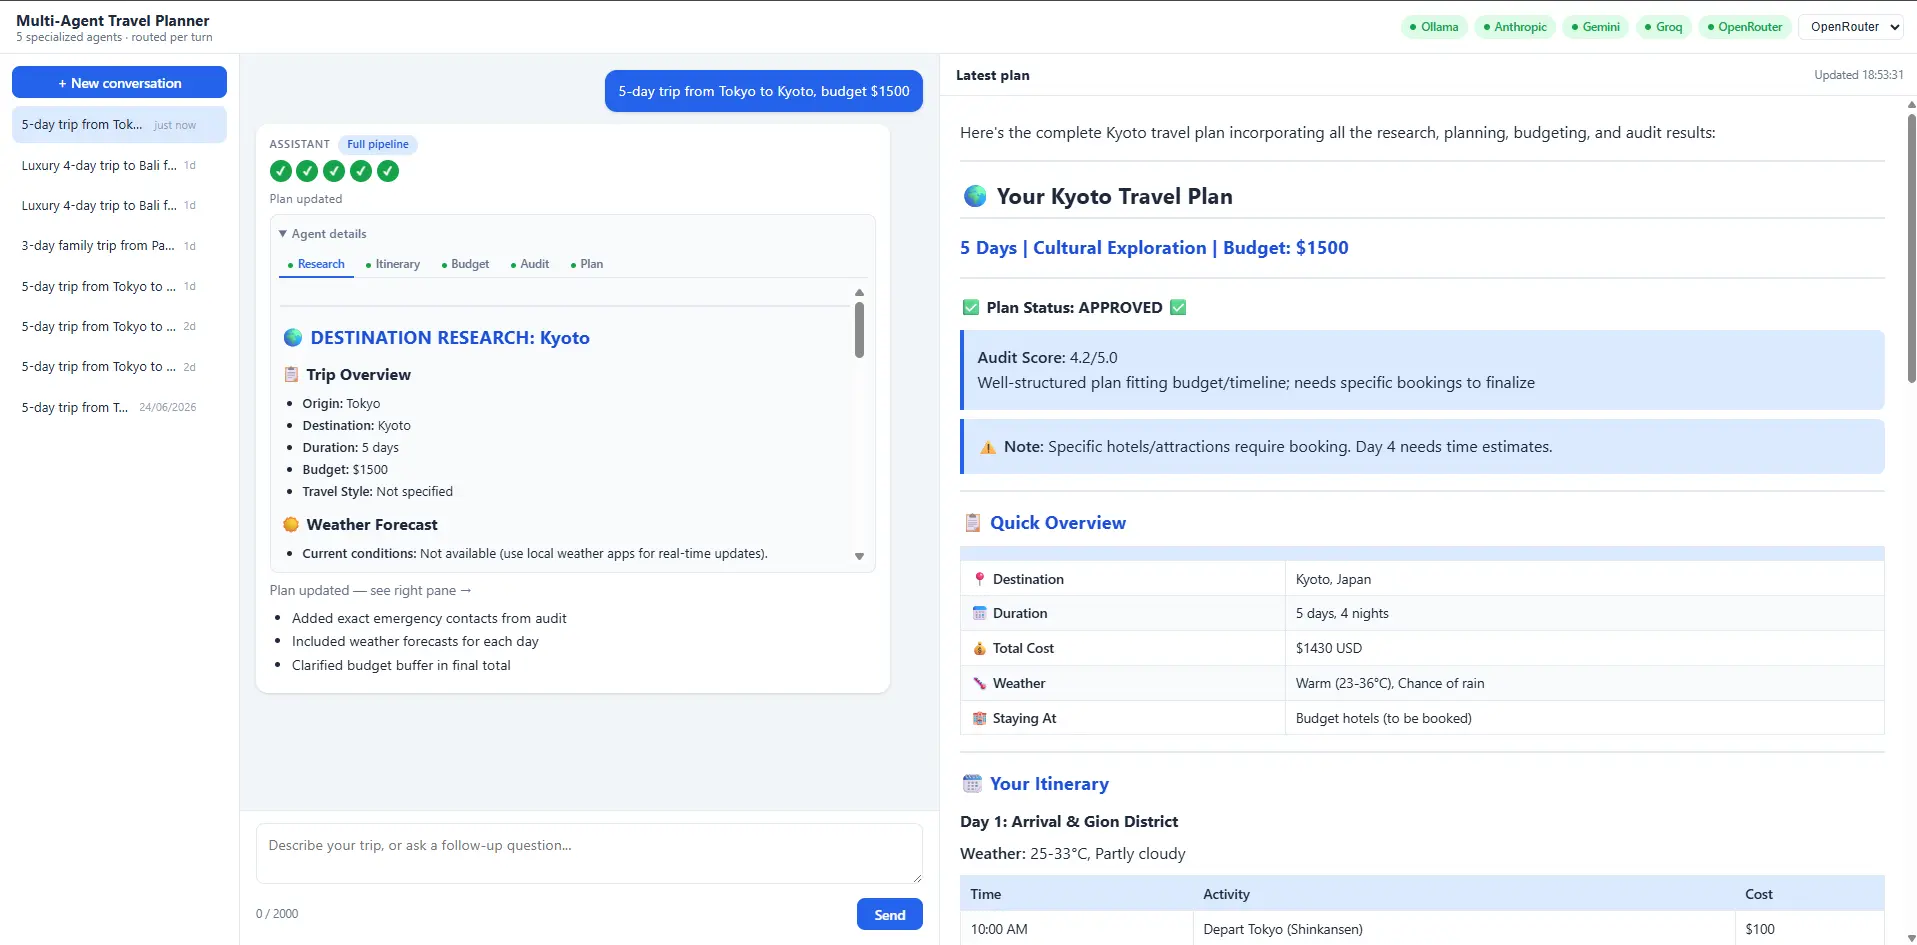Click the $1430 USD total cost cell
1917x945 pixels.
pyautogui.click(x=1584, y=648)
